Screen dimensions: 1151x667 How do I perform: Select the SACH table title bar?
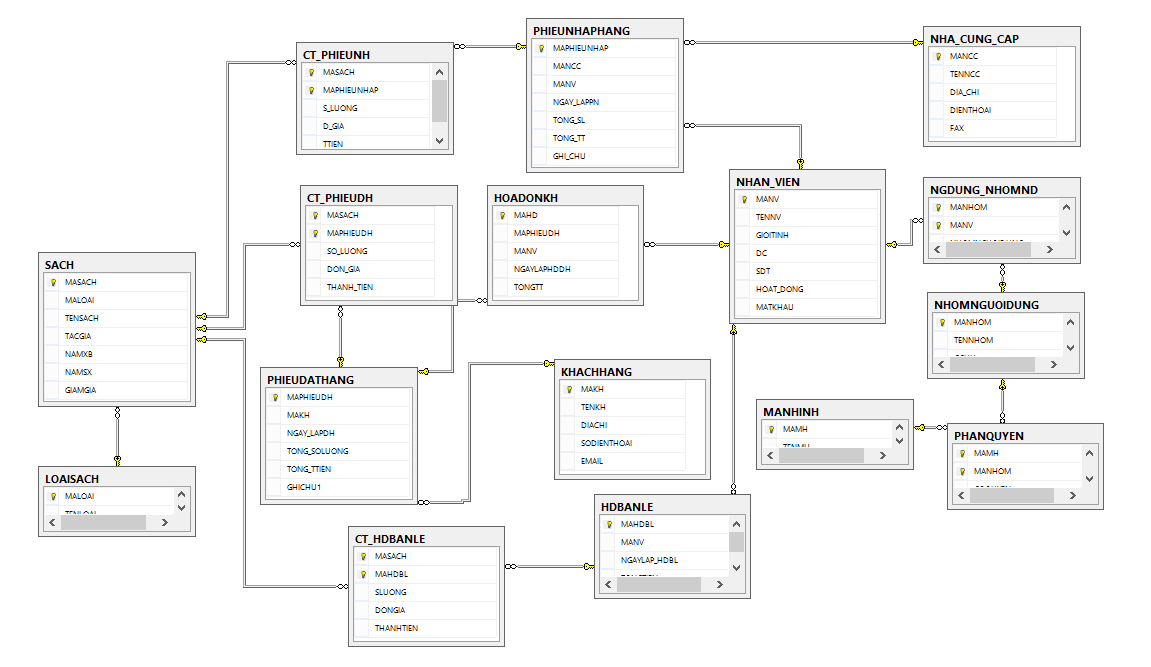pyautogui.click(x=117, y=265)
